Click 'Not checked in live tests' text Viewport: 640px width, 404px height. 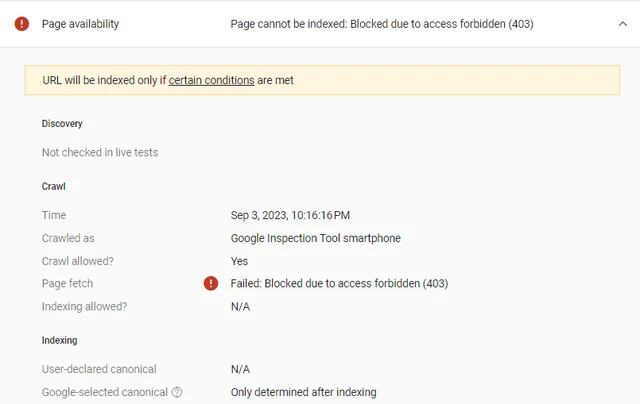click(x=100, y=153)
